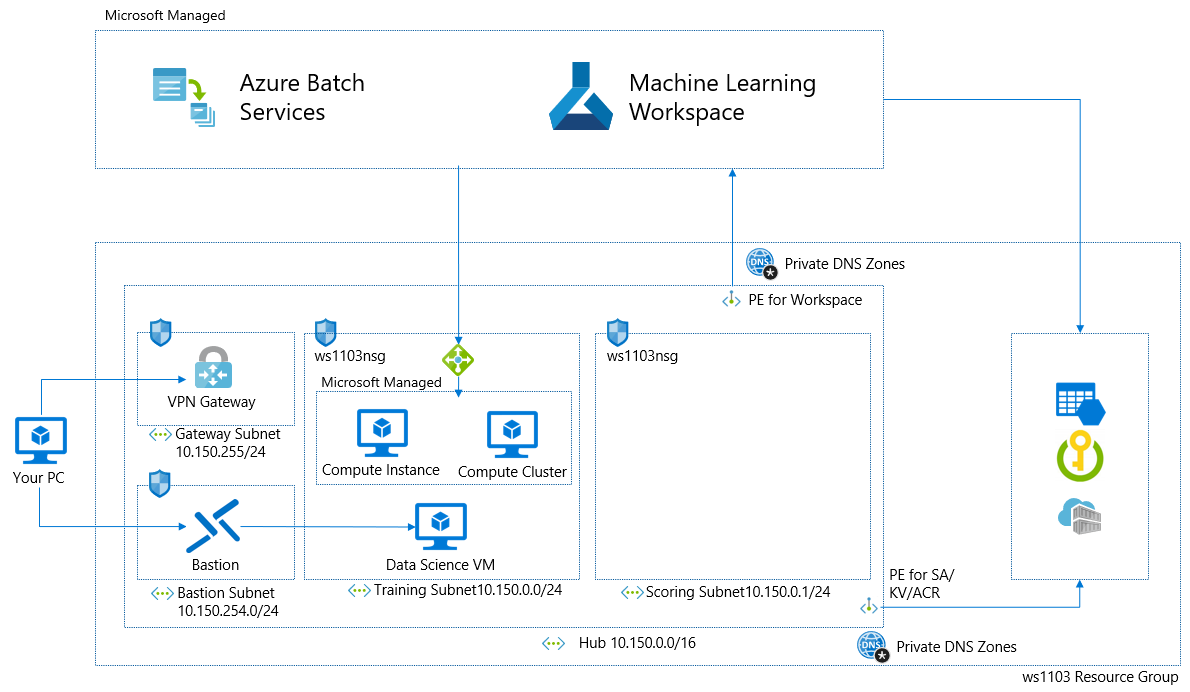
Task: Click 'ws1103nsg' label in Training Subnet
Action: [x=350, y=356]
